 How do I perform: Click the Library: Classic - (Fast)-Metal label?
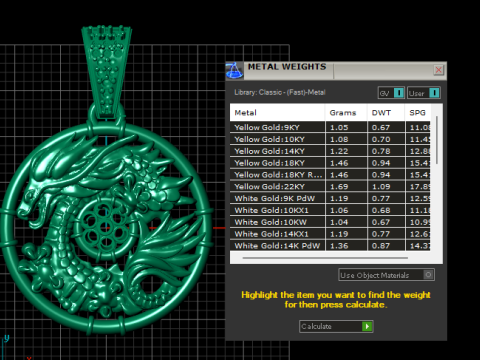coord(280,92)
